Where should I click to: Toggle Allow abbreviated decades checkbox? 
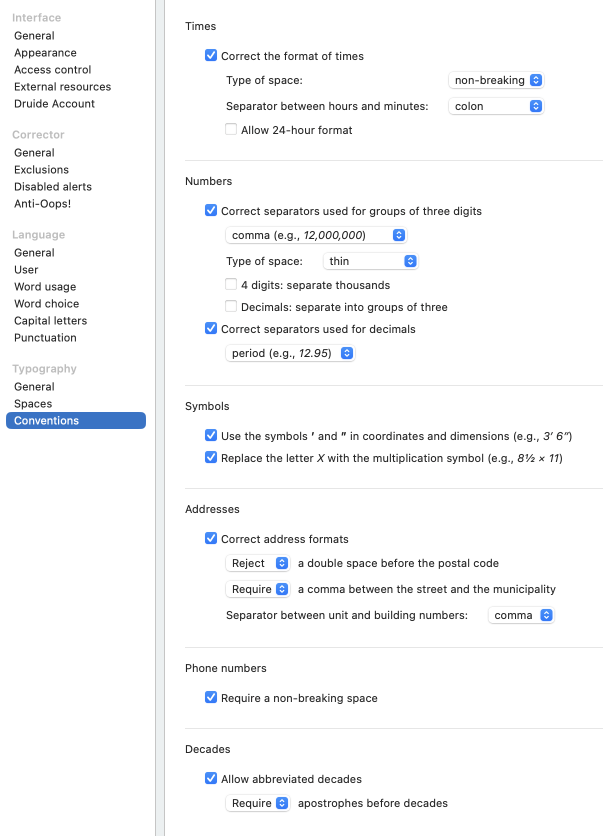tap(211, 779)
